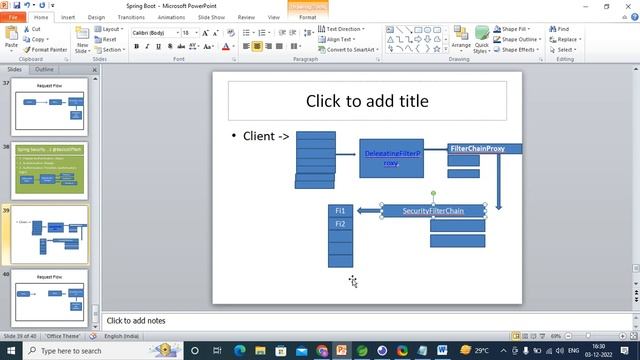Open the Section dropdown

[110, 49]
